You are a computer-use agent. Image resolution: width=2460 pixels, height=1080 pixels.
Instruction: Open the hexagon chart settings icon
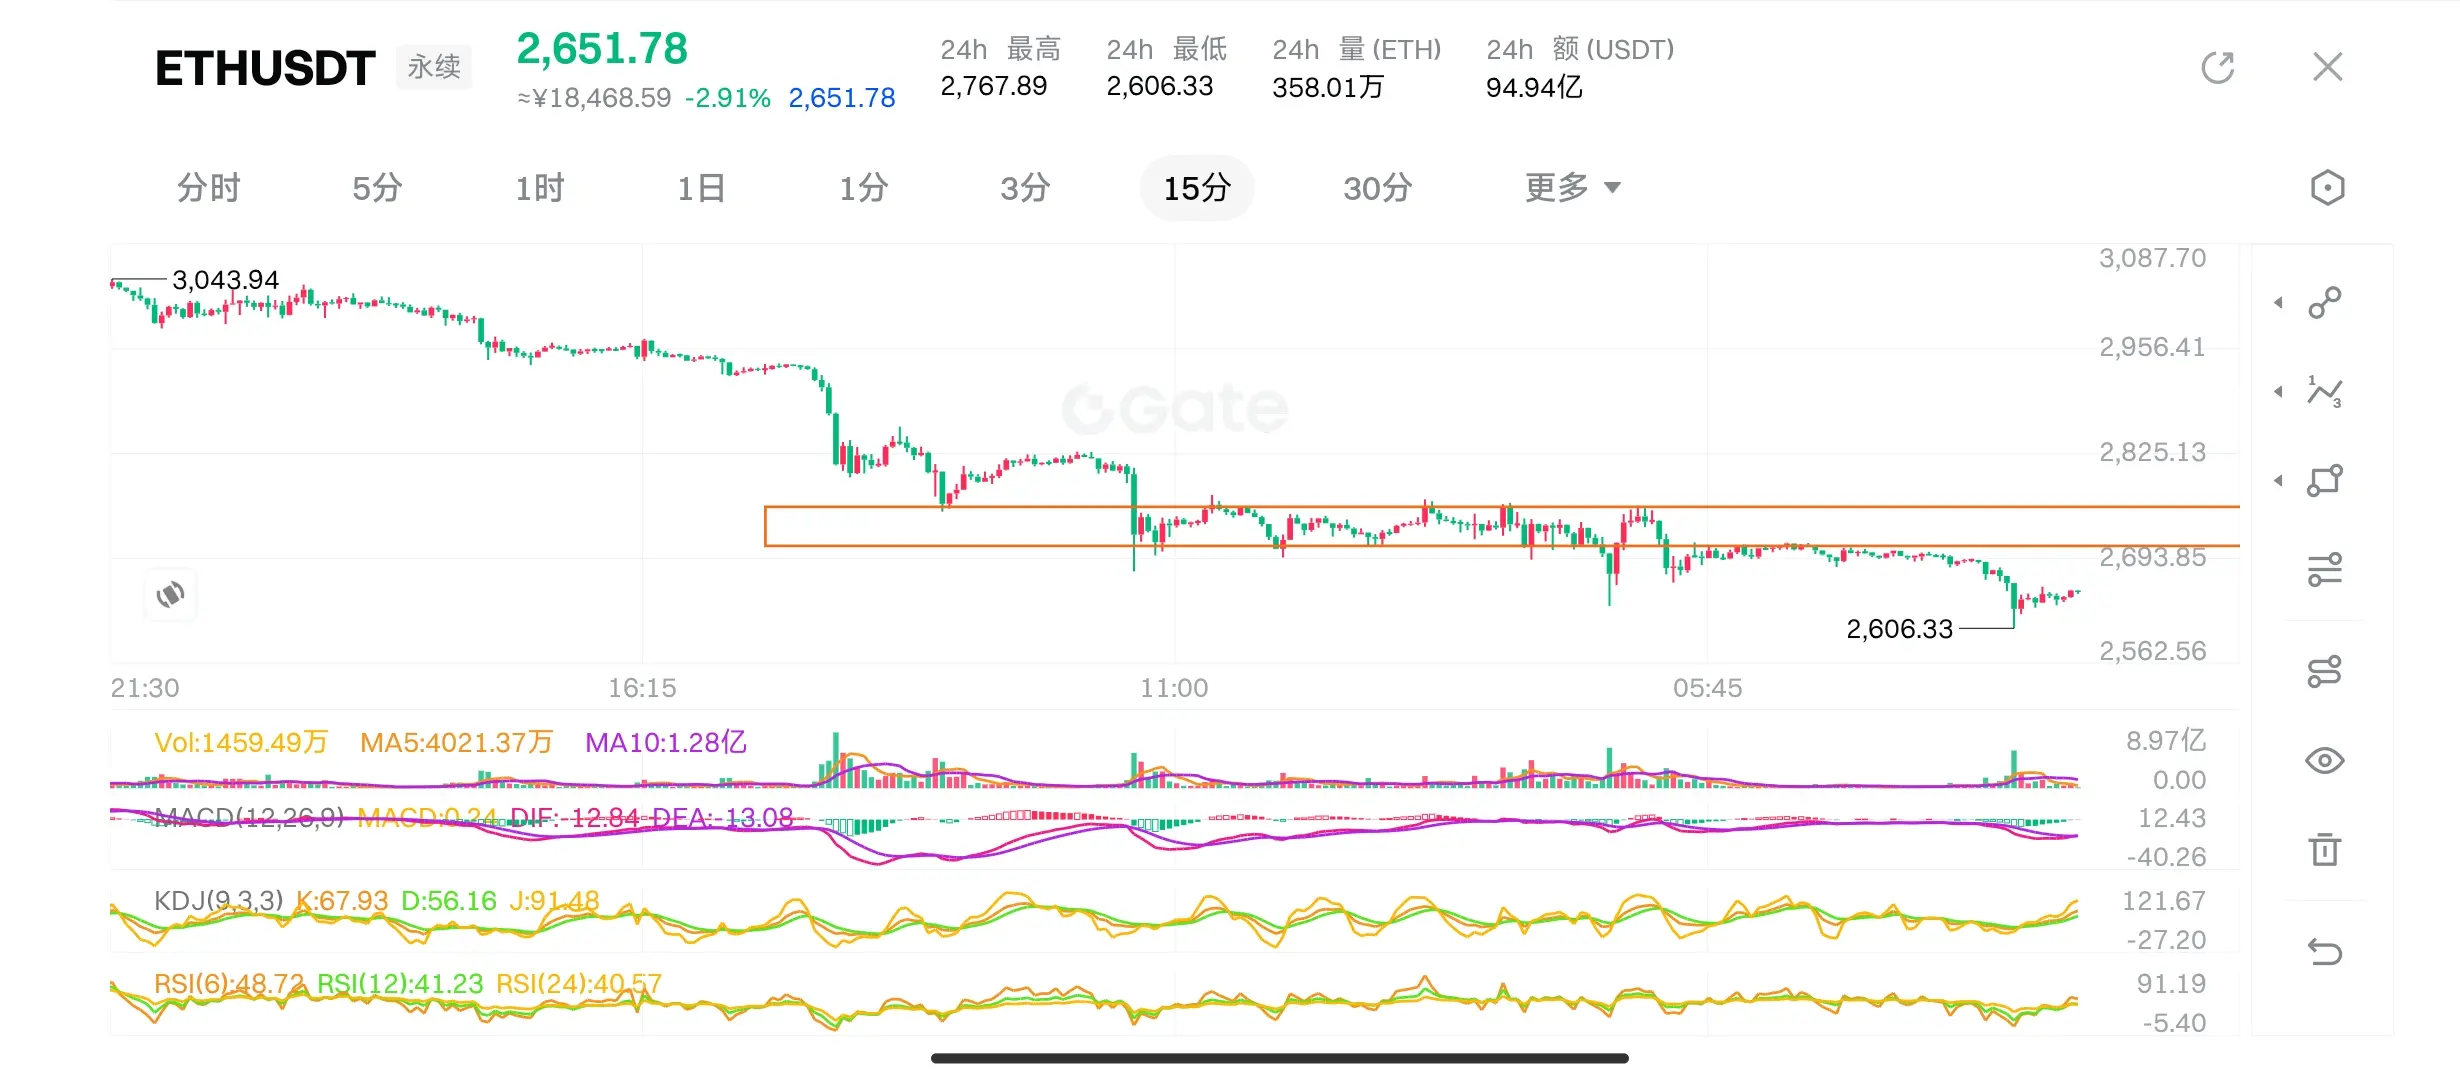click(2327, 188)
